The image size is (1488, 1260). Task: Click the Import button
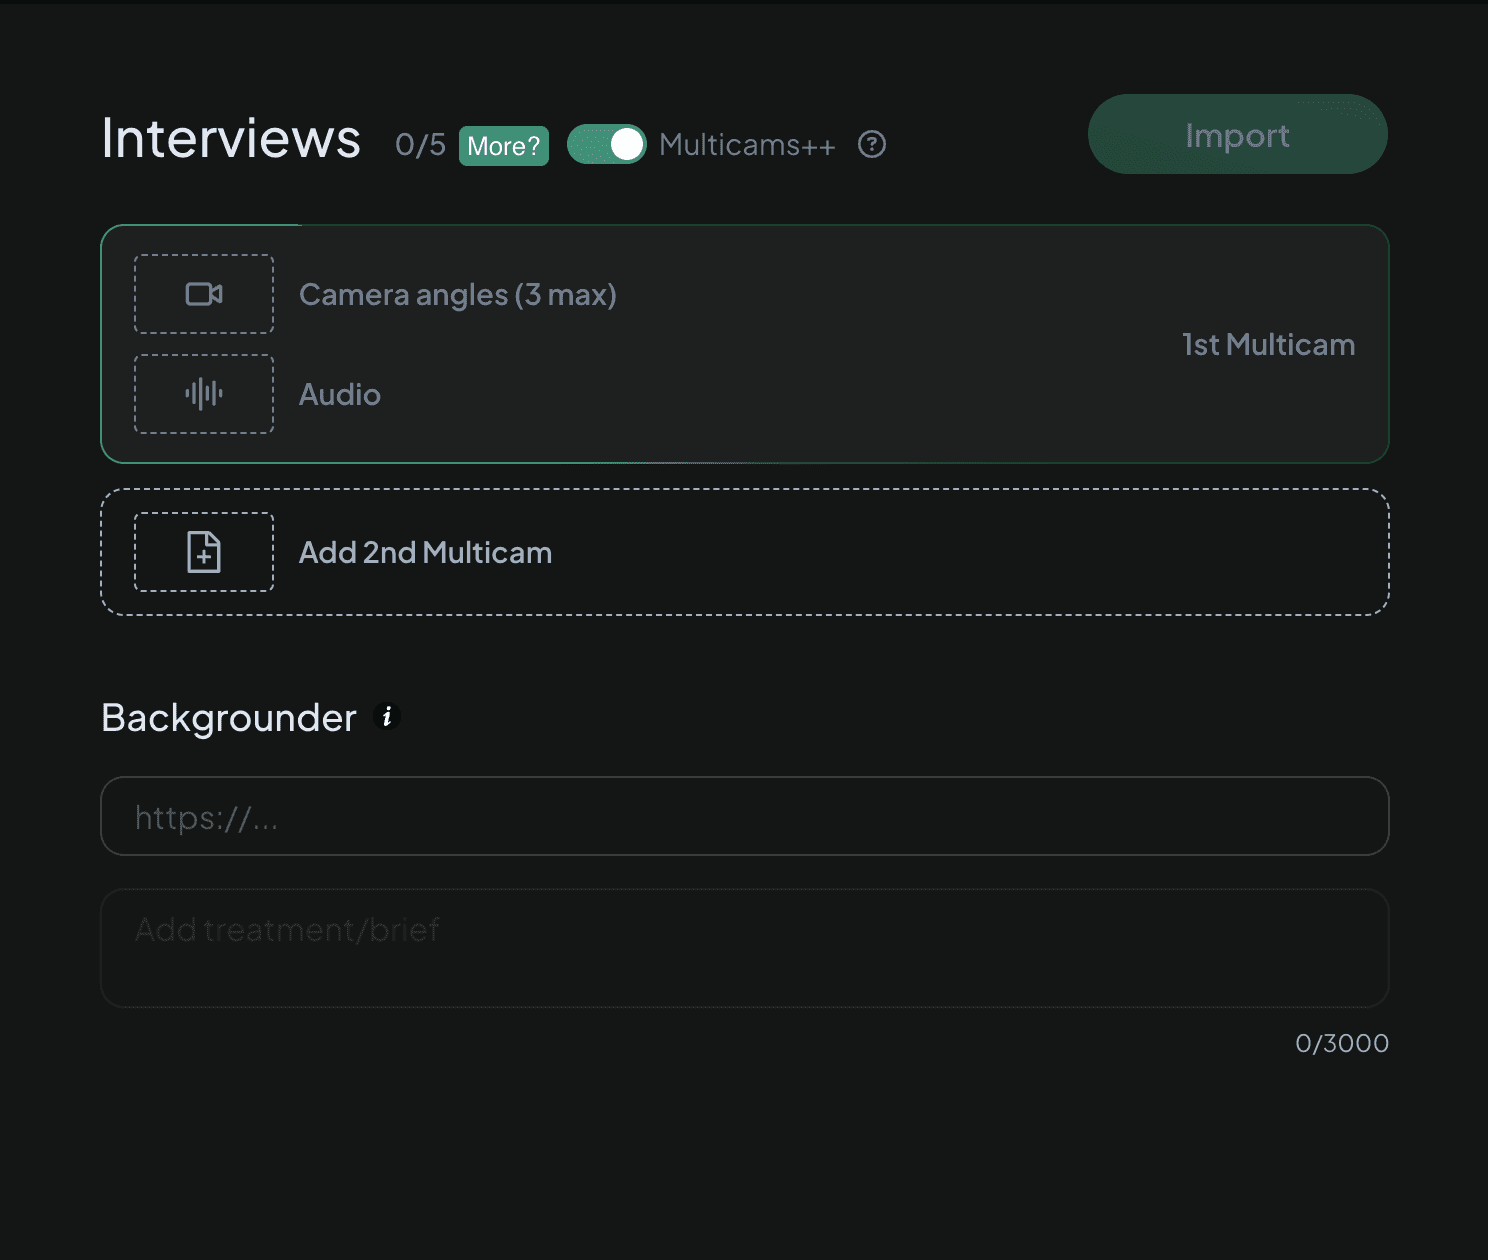[1237, 134]
